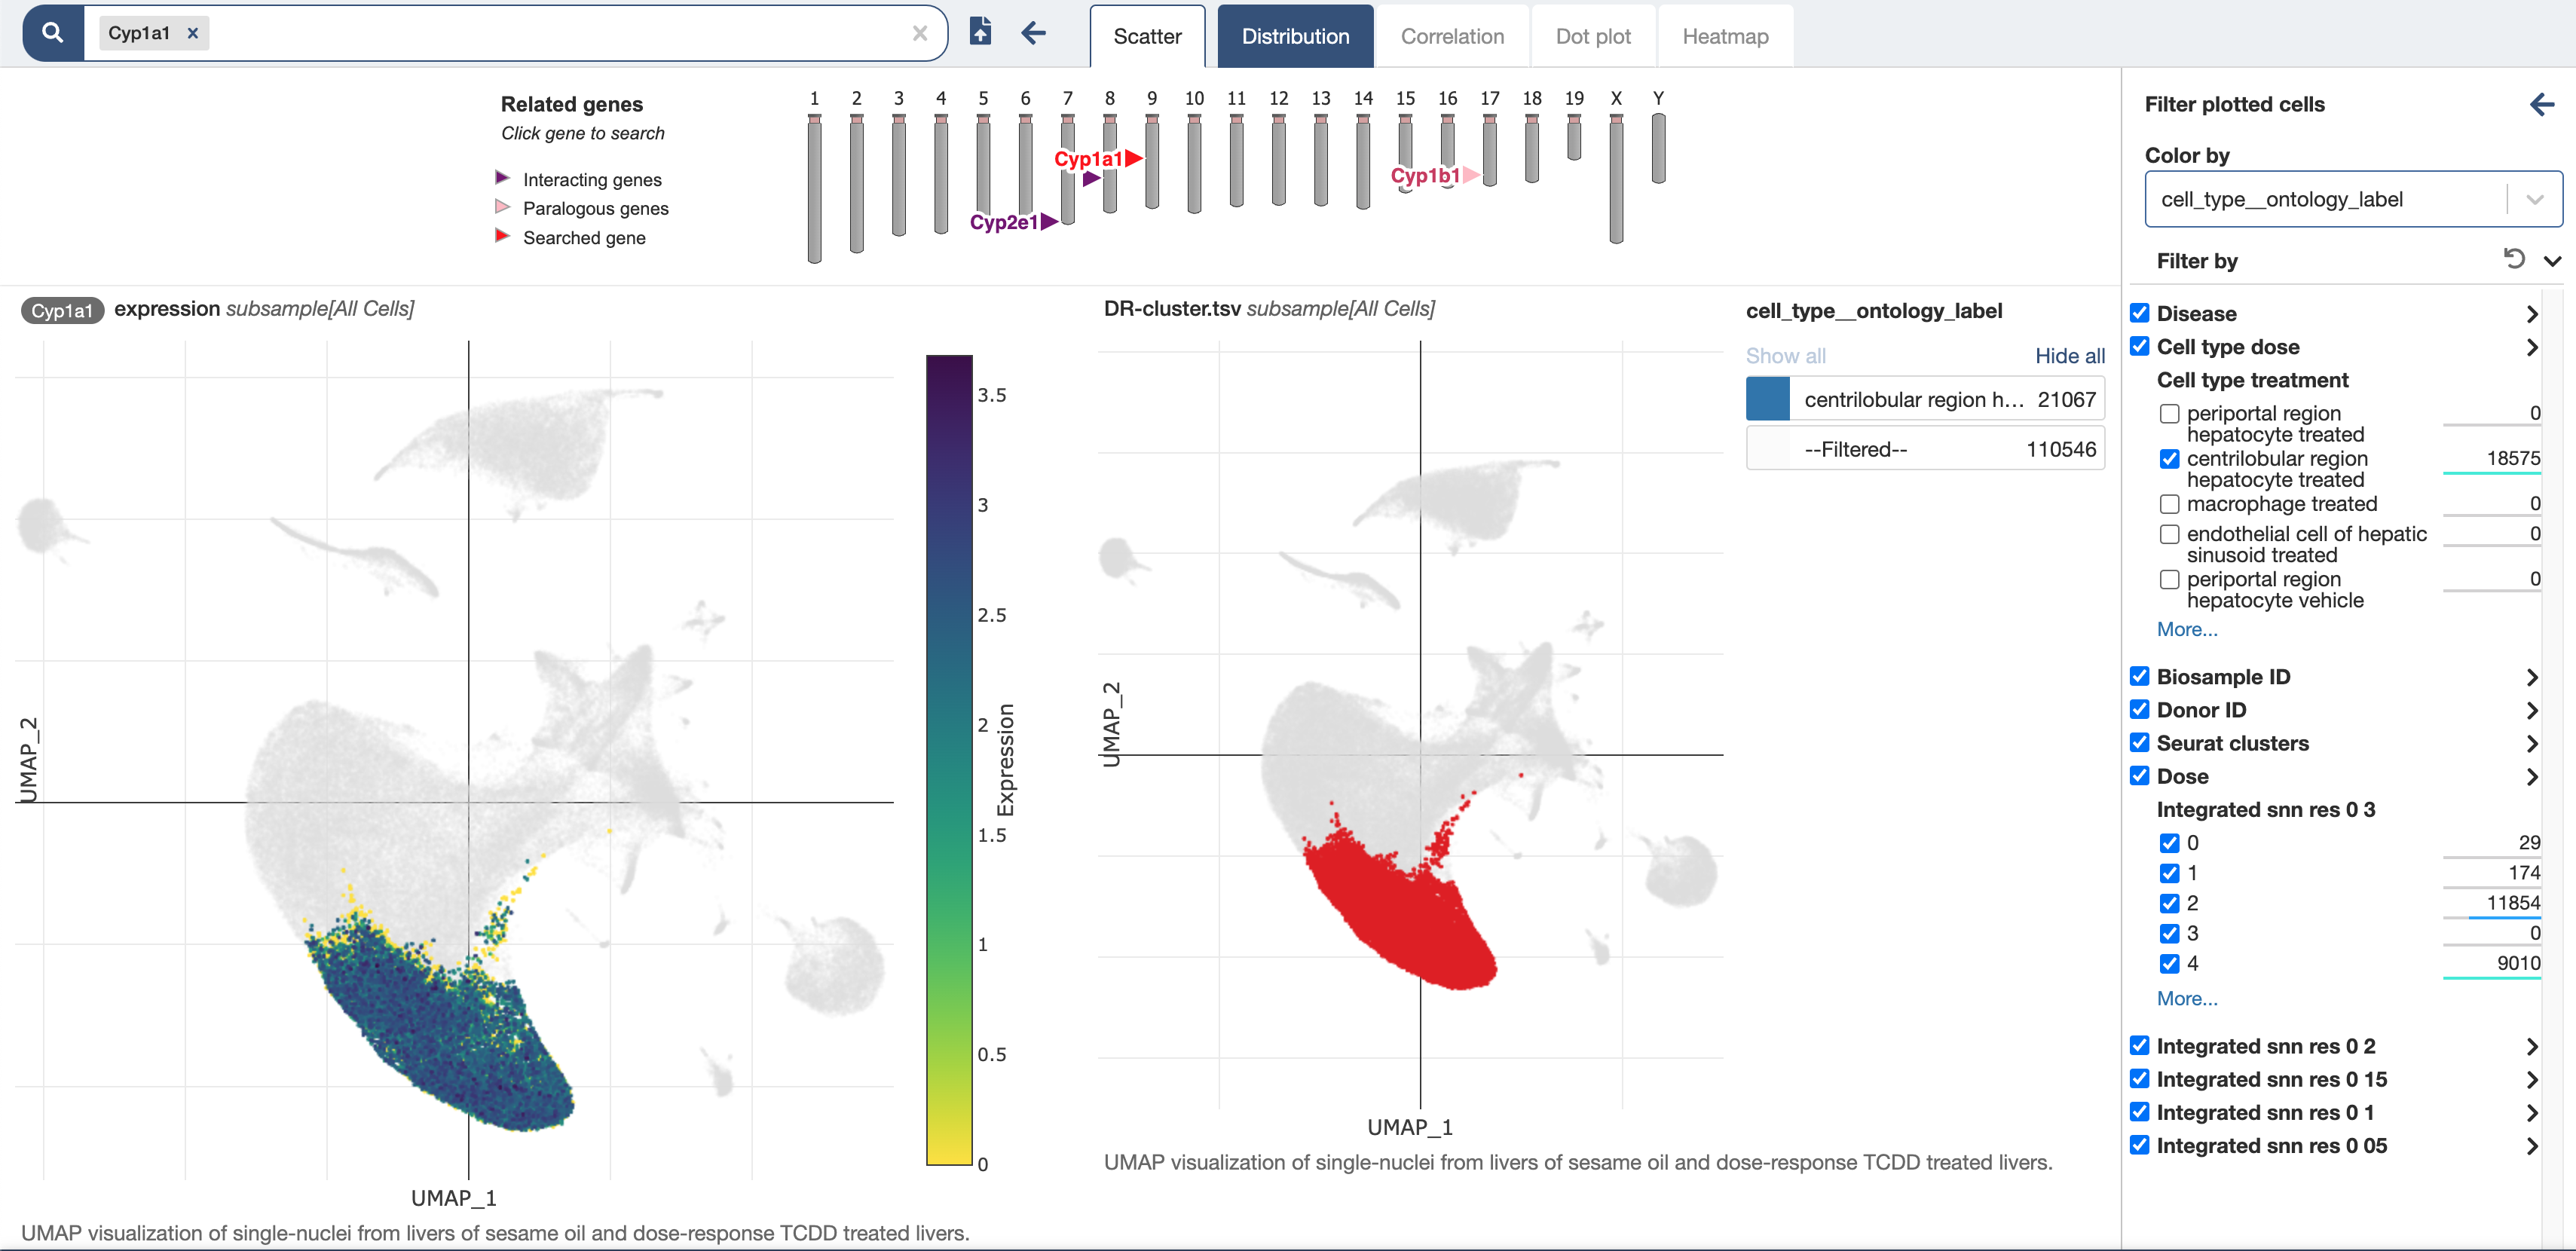Expand the Dose filter
Screen dimensions: 2576x1251
[x=2531, y=776]
